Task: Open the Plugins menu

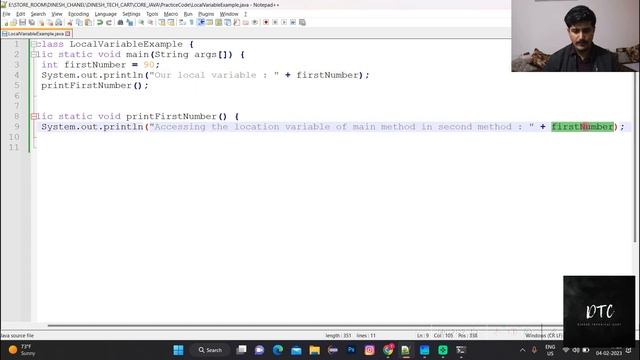Action: coord(206,14)
